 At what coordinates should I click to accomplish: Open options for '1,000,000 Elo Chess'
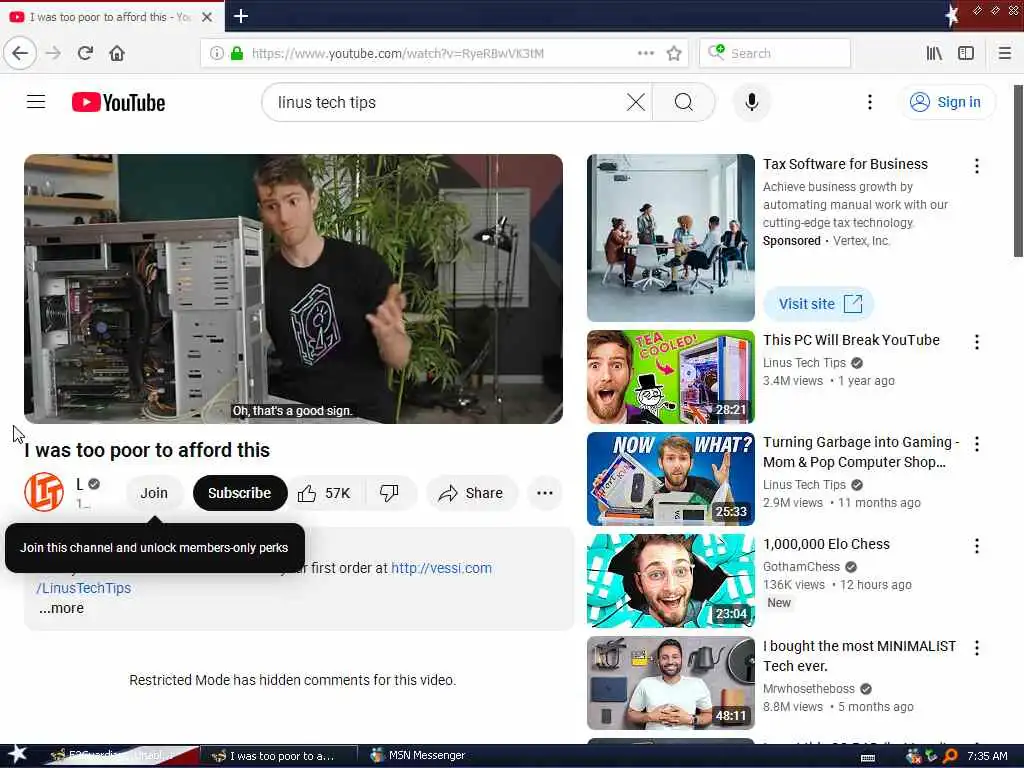pos(976,546)
